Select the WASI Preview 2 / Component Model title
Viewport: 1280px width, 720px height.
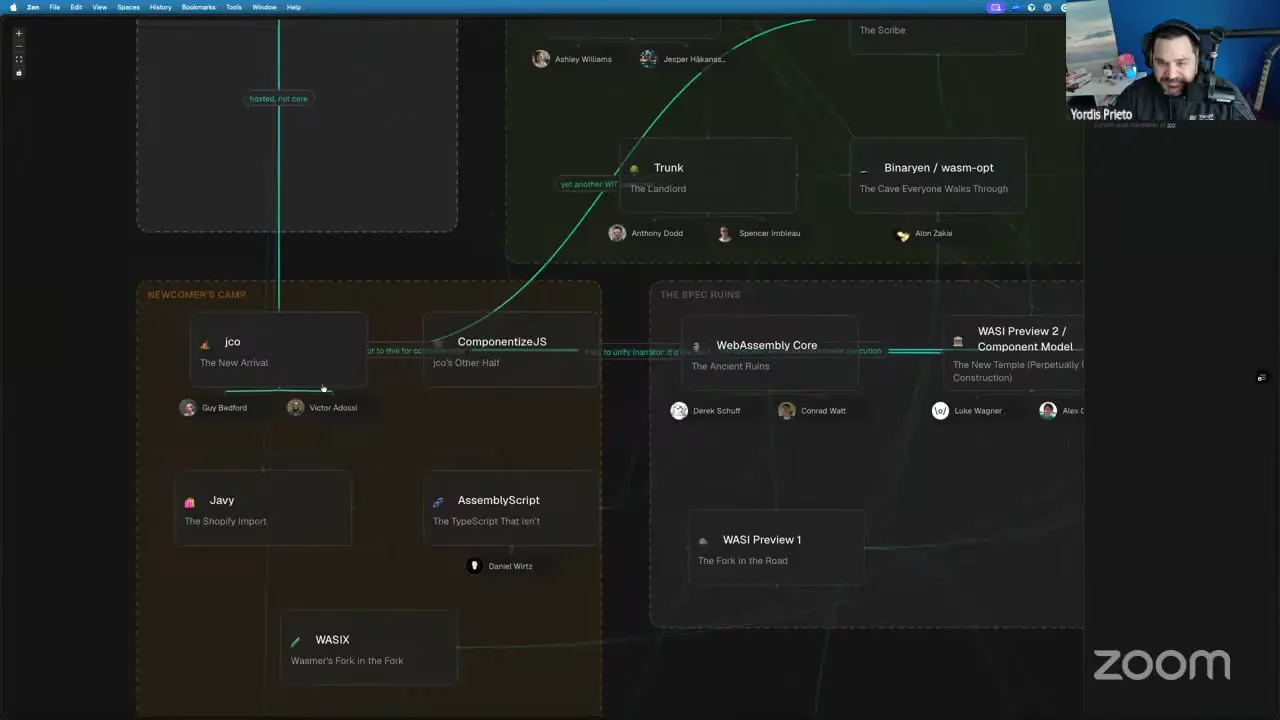(x=1025, y=339)
